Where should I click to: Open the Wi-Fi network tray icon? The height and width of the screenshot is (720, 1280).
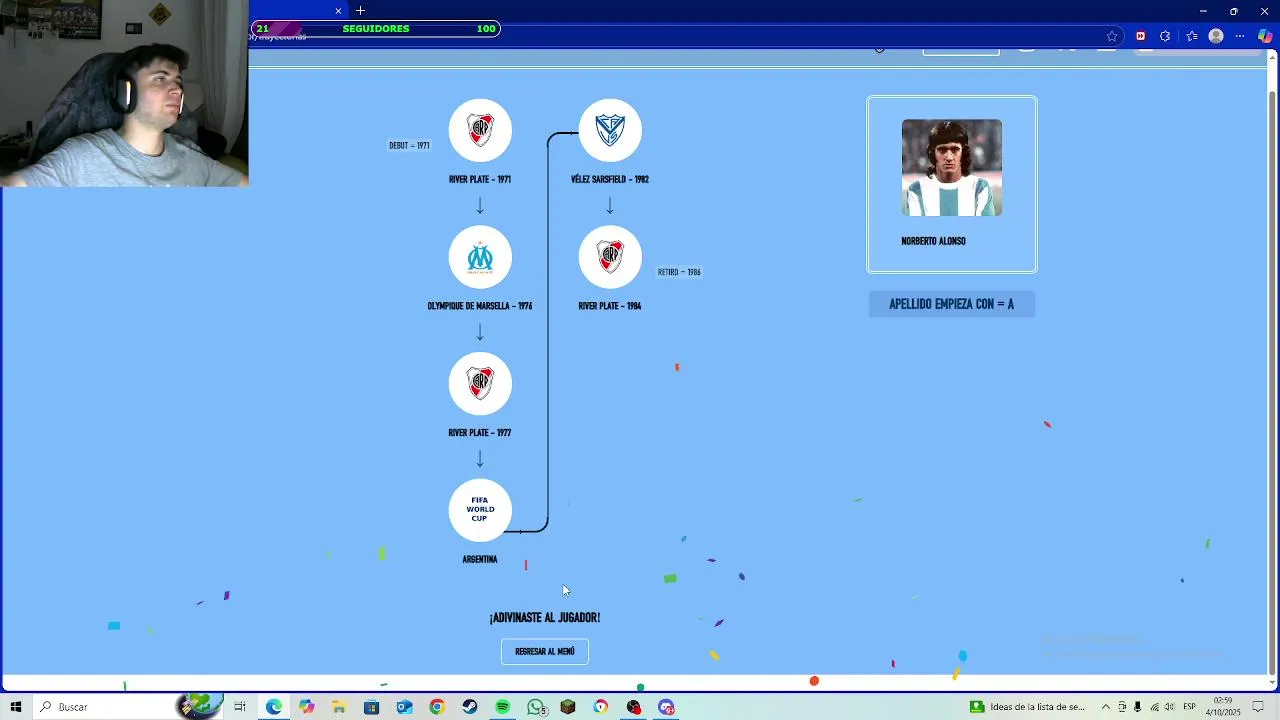click(x=1153, y=707)
